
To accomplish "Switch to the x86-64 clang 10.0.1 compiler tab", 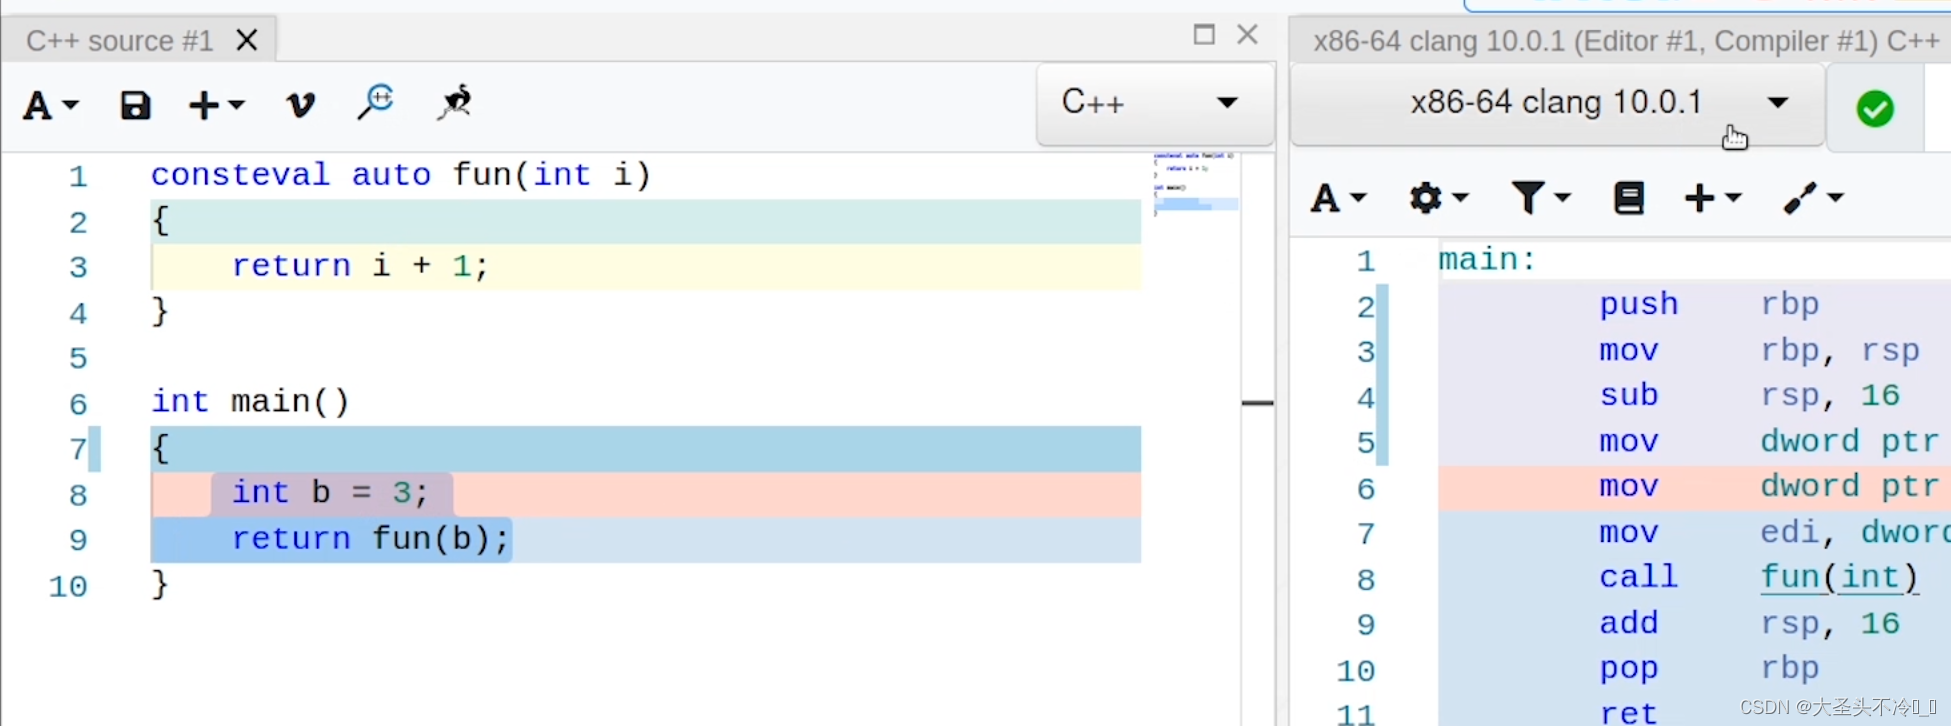I will coord(1626,41).
